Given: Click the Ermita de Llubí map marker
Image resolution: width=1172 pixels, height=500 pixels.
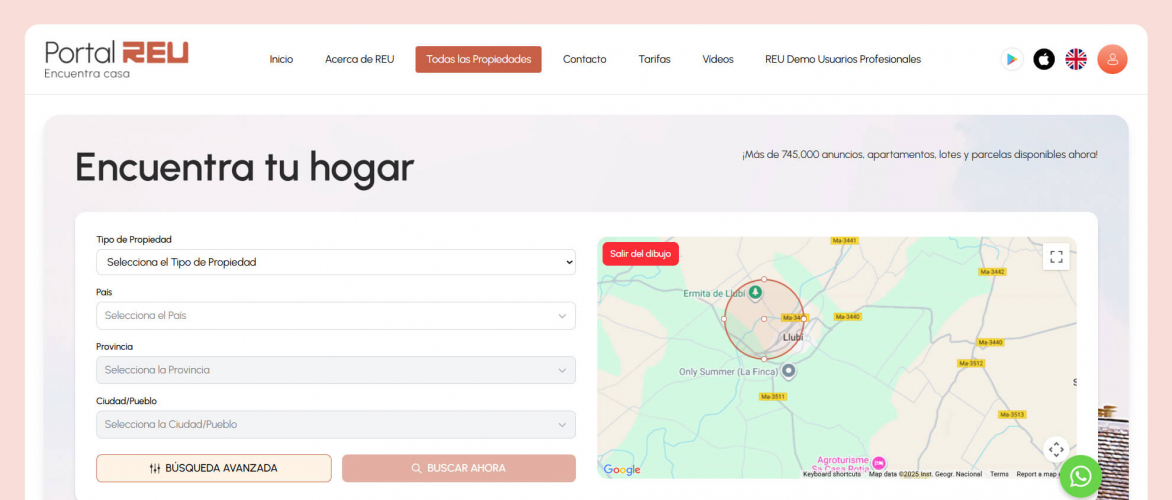Looking at the screenshot, I should (x=755, y=293).
